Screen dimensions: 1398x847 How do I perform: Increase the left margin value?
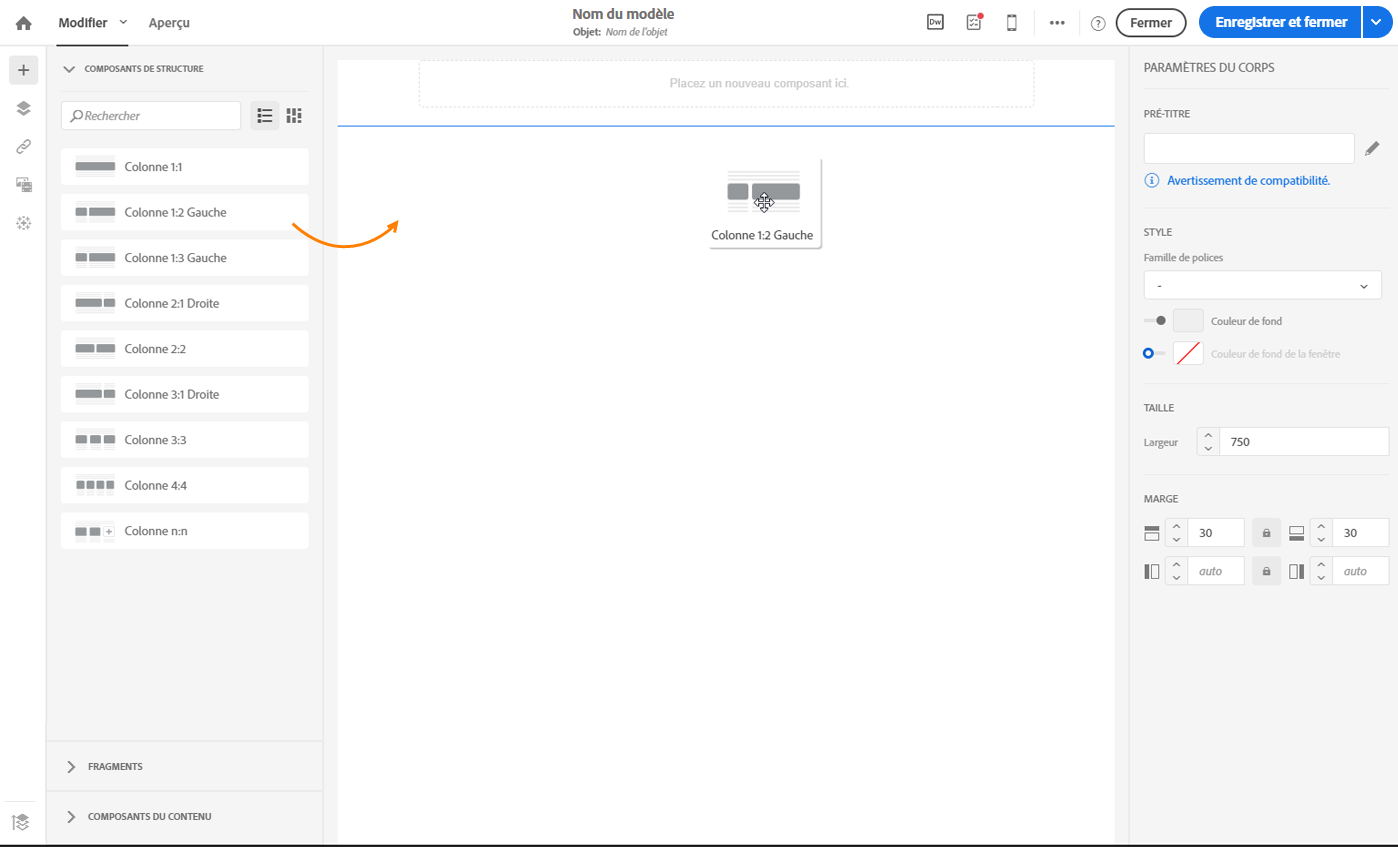point(1176,564)
